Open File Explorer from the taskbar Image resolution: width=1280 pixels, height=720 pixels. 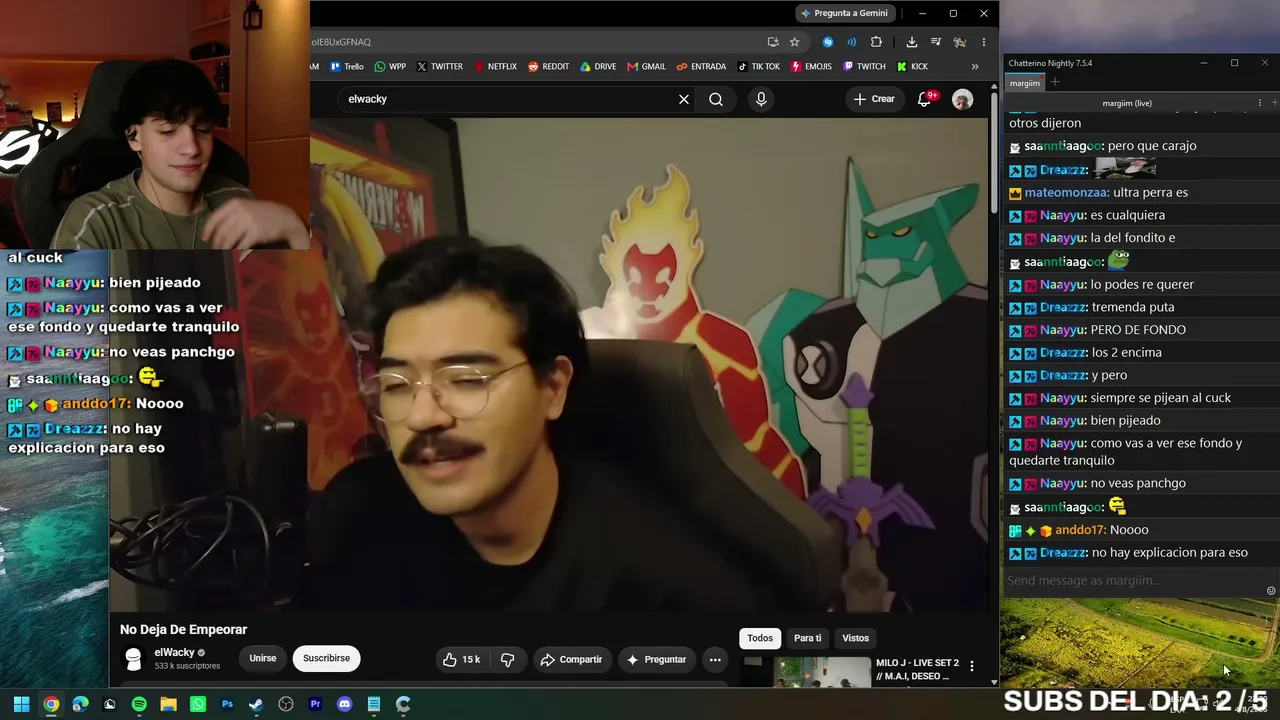pyautogui.click(x=168, y=704)
